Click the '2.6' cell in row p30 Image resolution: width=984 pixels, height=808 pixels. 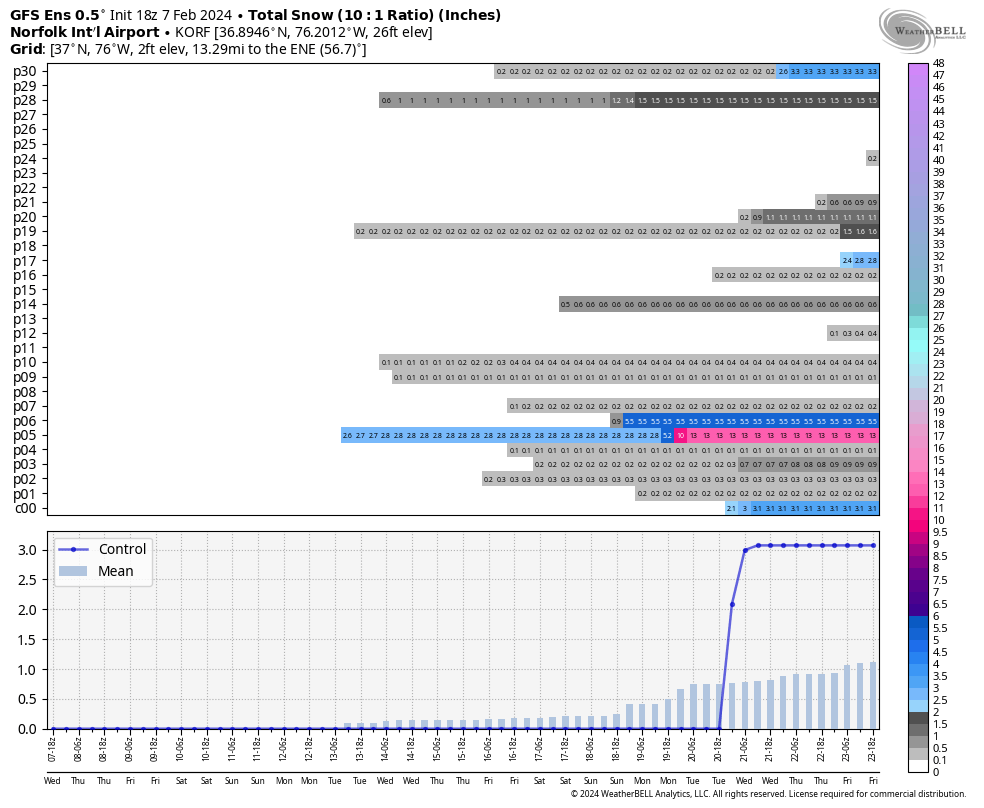coord(783,72)
